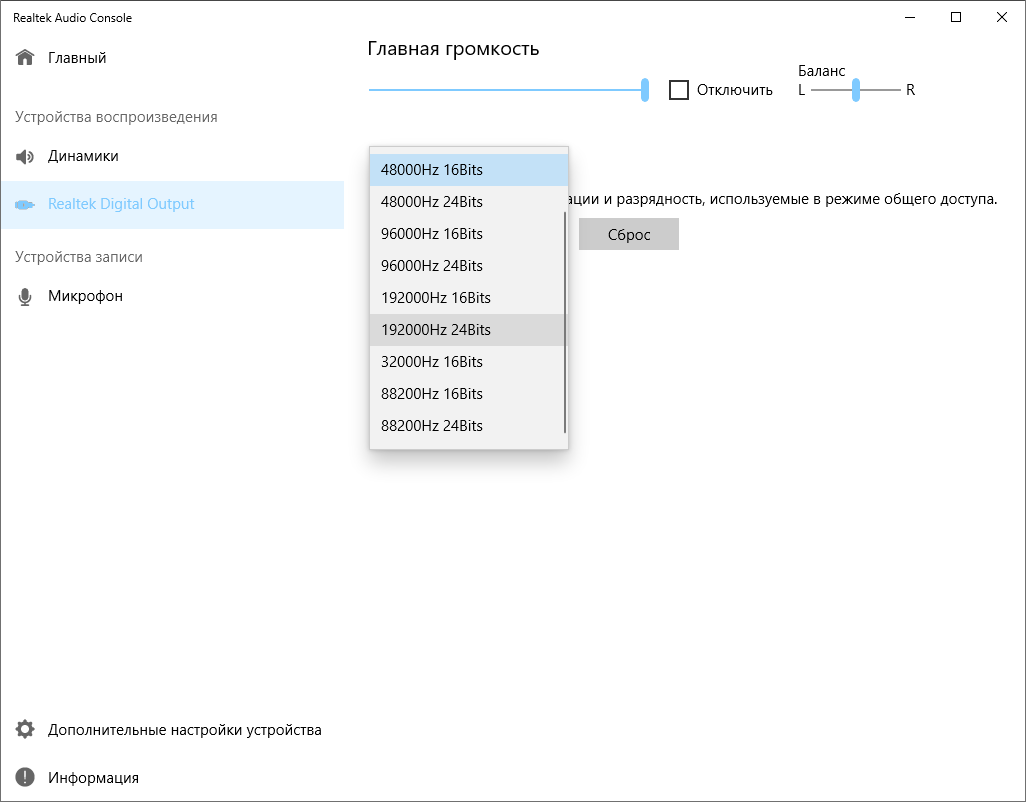Toggle the Отключить mute checkbox

tap(679, 90)
